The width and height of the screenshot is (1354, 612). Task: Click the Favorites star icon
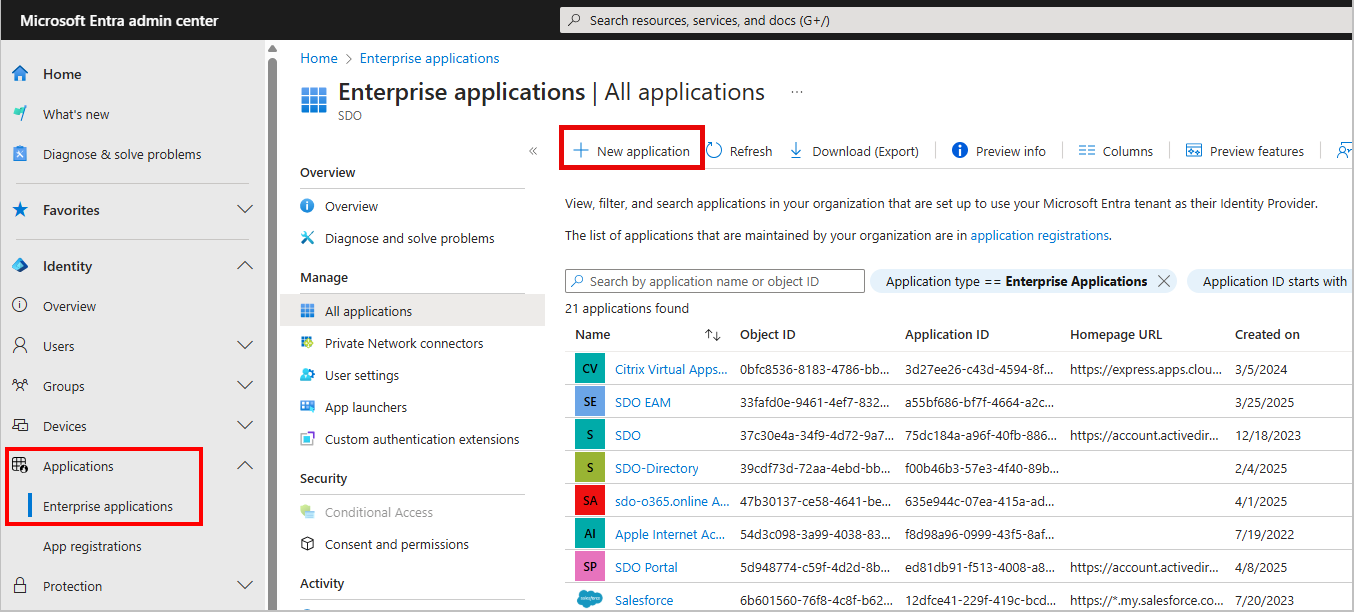click(x=20, y=210)
